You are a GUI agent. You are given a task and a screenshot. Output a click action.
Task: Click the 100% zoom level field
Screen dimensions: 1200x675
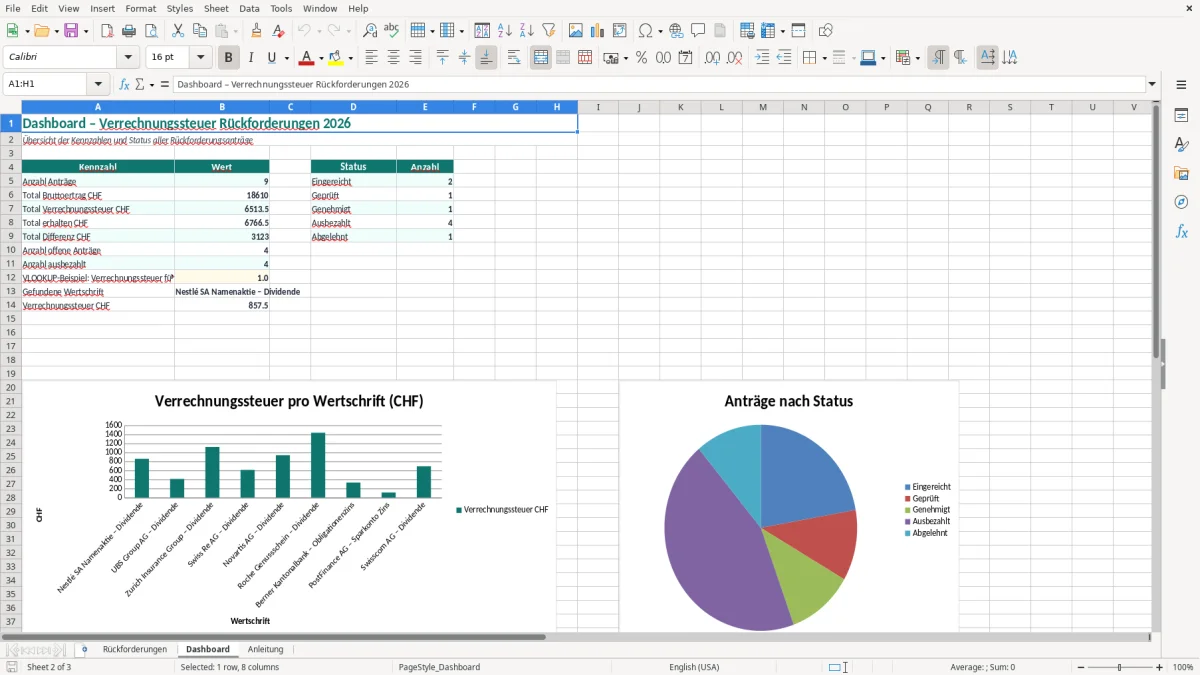point(1183,667)
